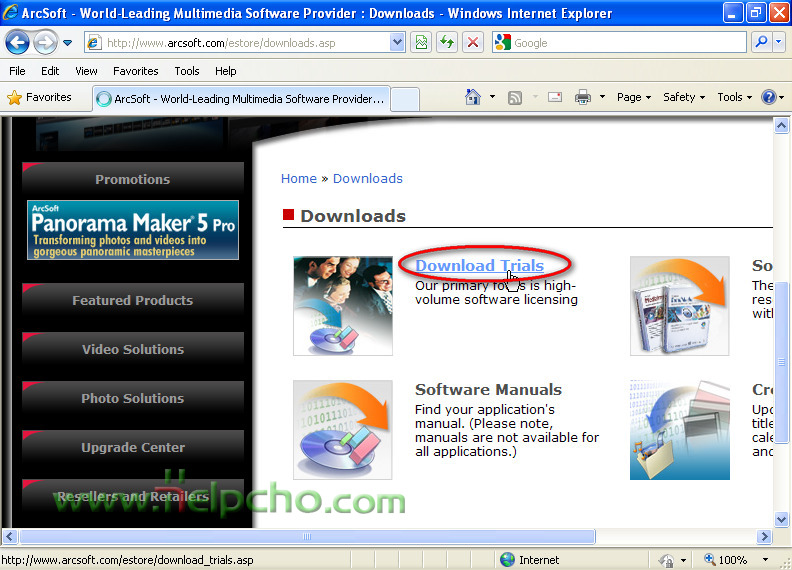Image resolution: width=792 pixels, height=570 pixels.
Task: Click the Download Trials people thumbnail
Action: (343, 306)
